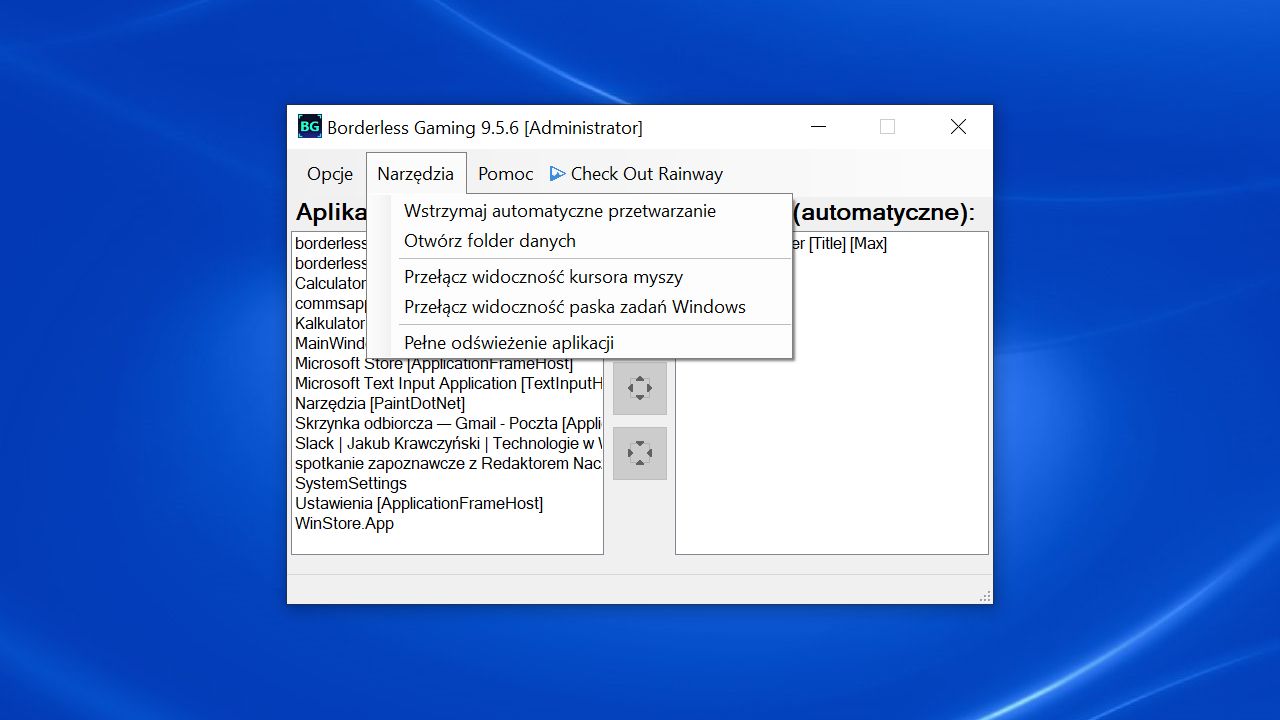
Task: Select SystemSettings in the applications list
Action: (447, 483)
